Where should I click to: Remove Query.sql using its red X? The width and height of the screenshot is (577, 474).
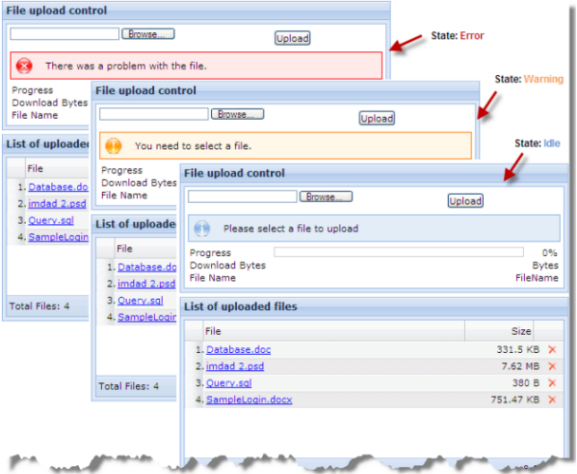(552, 383)
